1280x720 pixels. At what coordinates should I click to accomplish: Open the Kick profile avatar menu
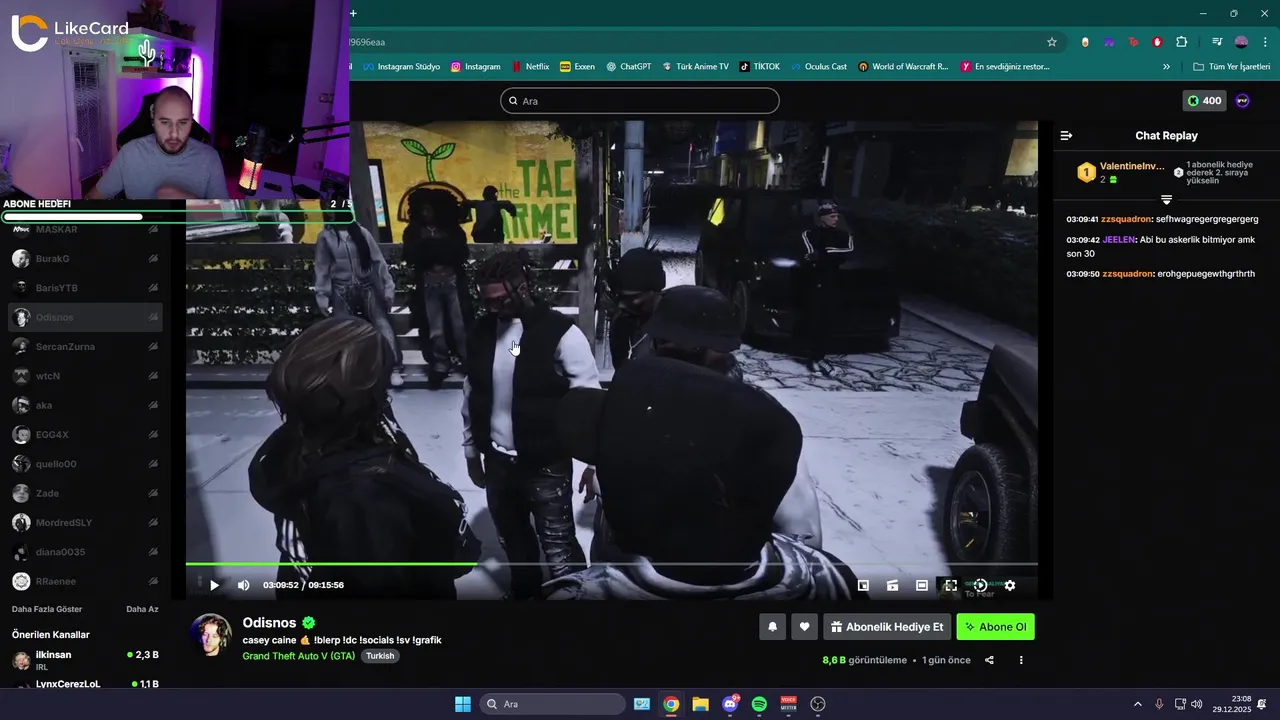click(x=1243, y=101)
